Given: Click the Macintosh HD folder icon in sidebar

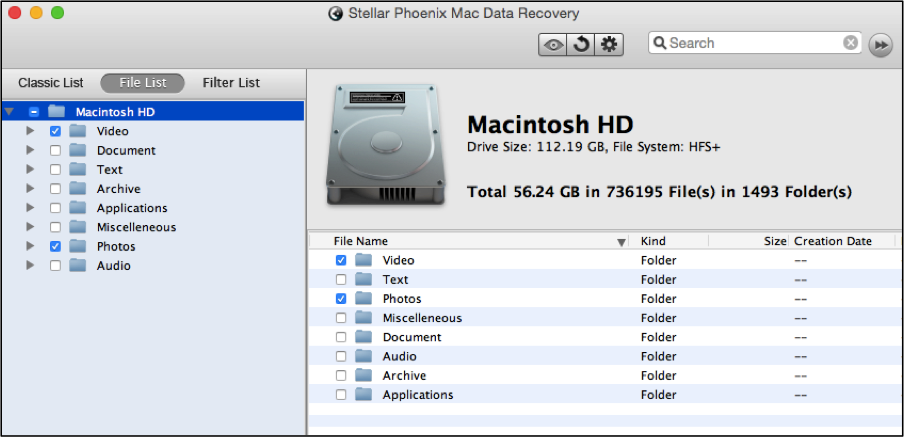Looking at the screenshot, I should [56, 111].
